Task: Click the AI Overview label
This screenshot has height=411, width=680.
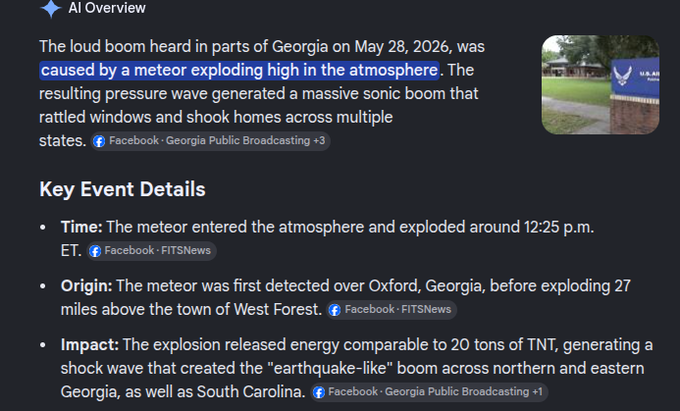Action: pos(107,8)
